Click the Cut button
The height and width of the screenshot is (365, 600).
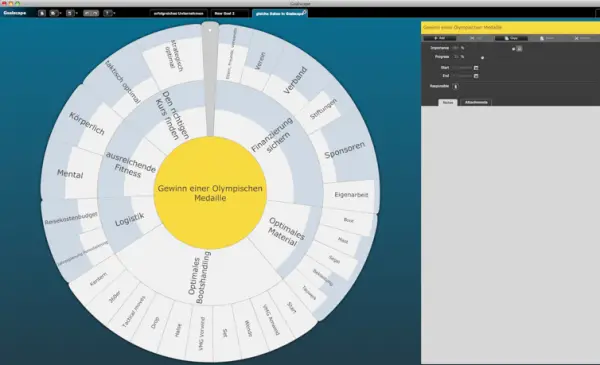[475, 38]
